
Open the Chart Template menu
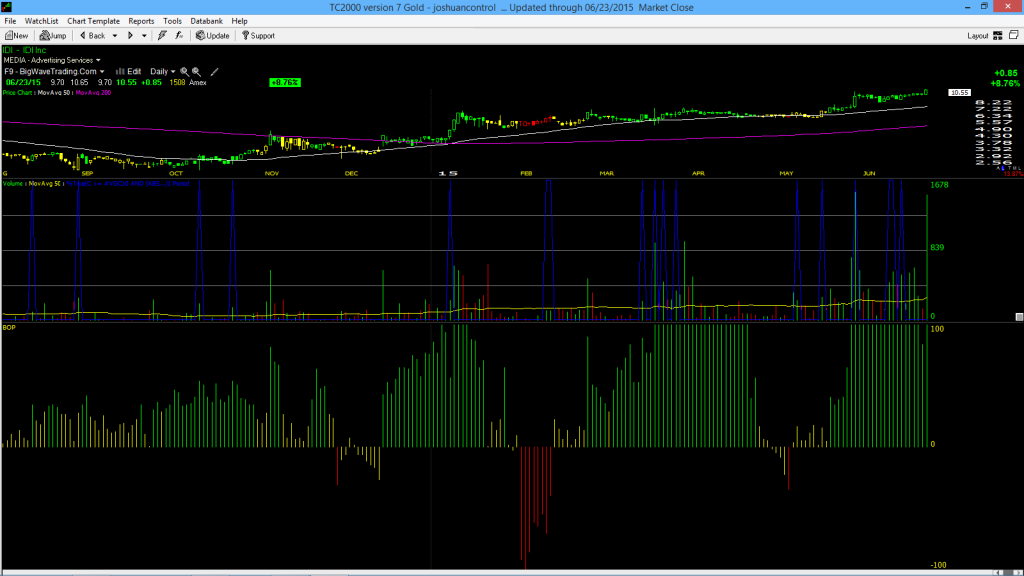pyautogui.click(x=93, y=21)
